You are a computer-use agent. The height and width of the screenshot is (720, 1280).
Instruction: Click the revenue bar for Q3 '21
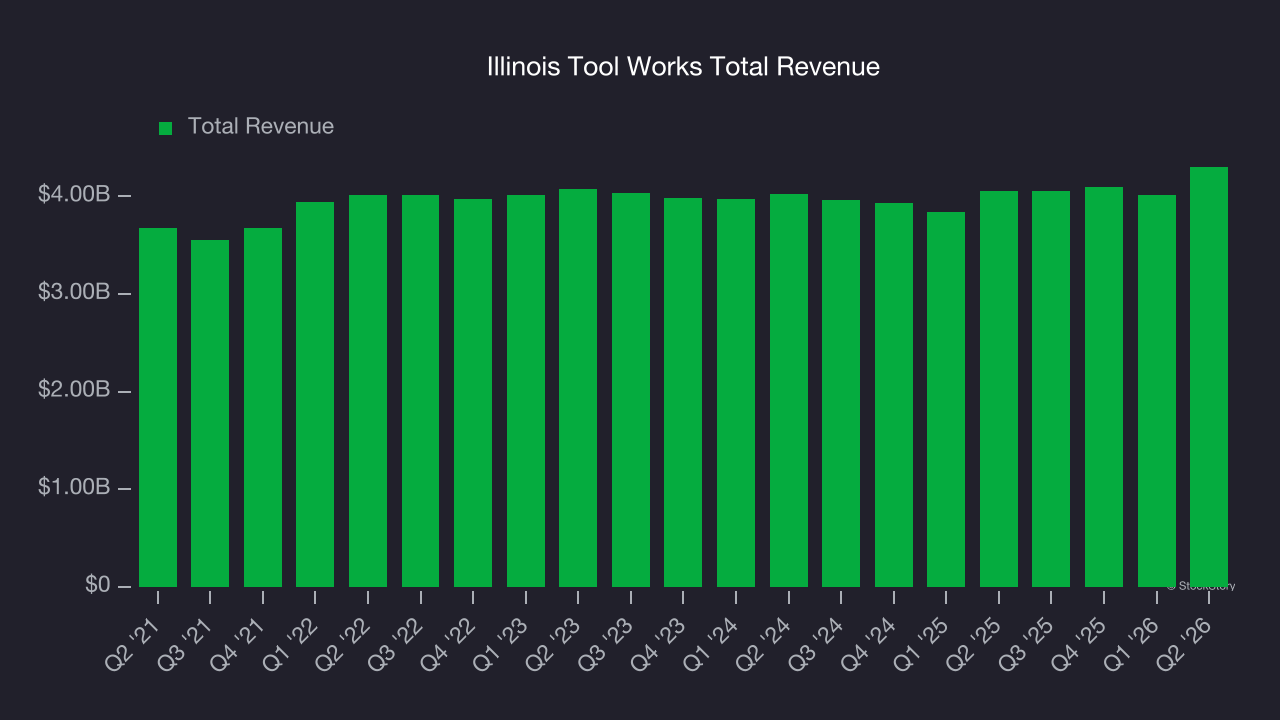210,413
